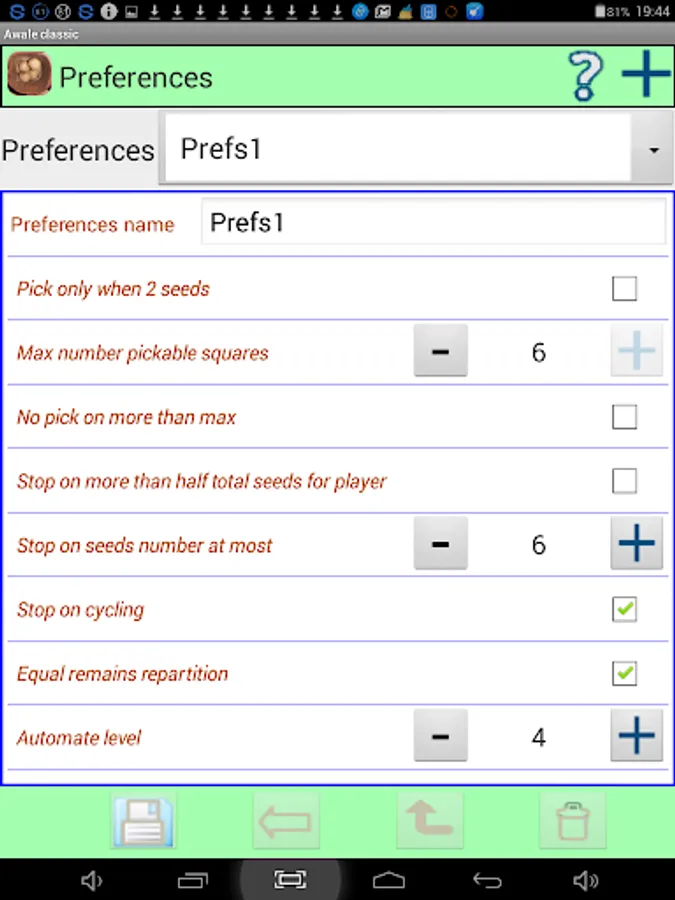
Task: Edit the Preferences name text field
Action: click(x=433, y=223)
